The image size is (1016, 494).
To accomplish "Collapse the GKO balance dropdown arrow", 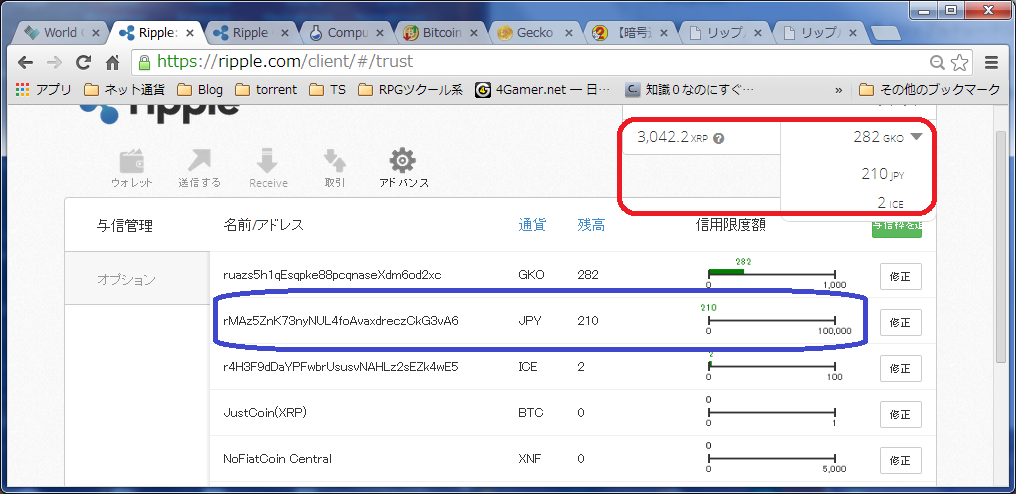I will (916, 137).
